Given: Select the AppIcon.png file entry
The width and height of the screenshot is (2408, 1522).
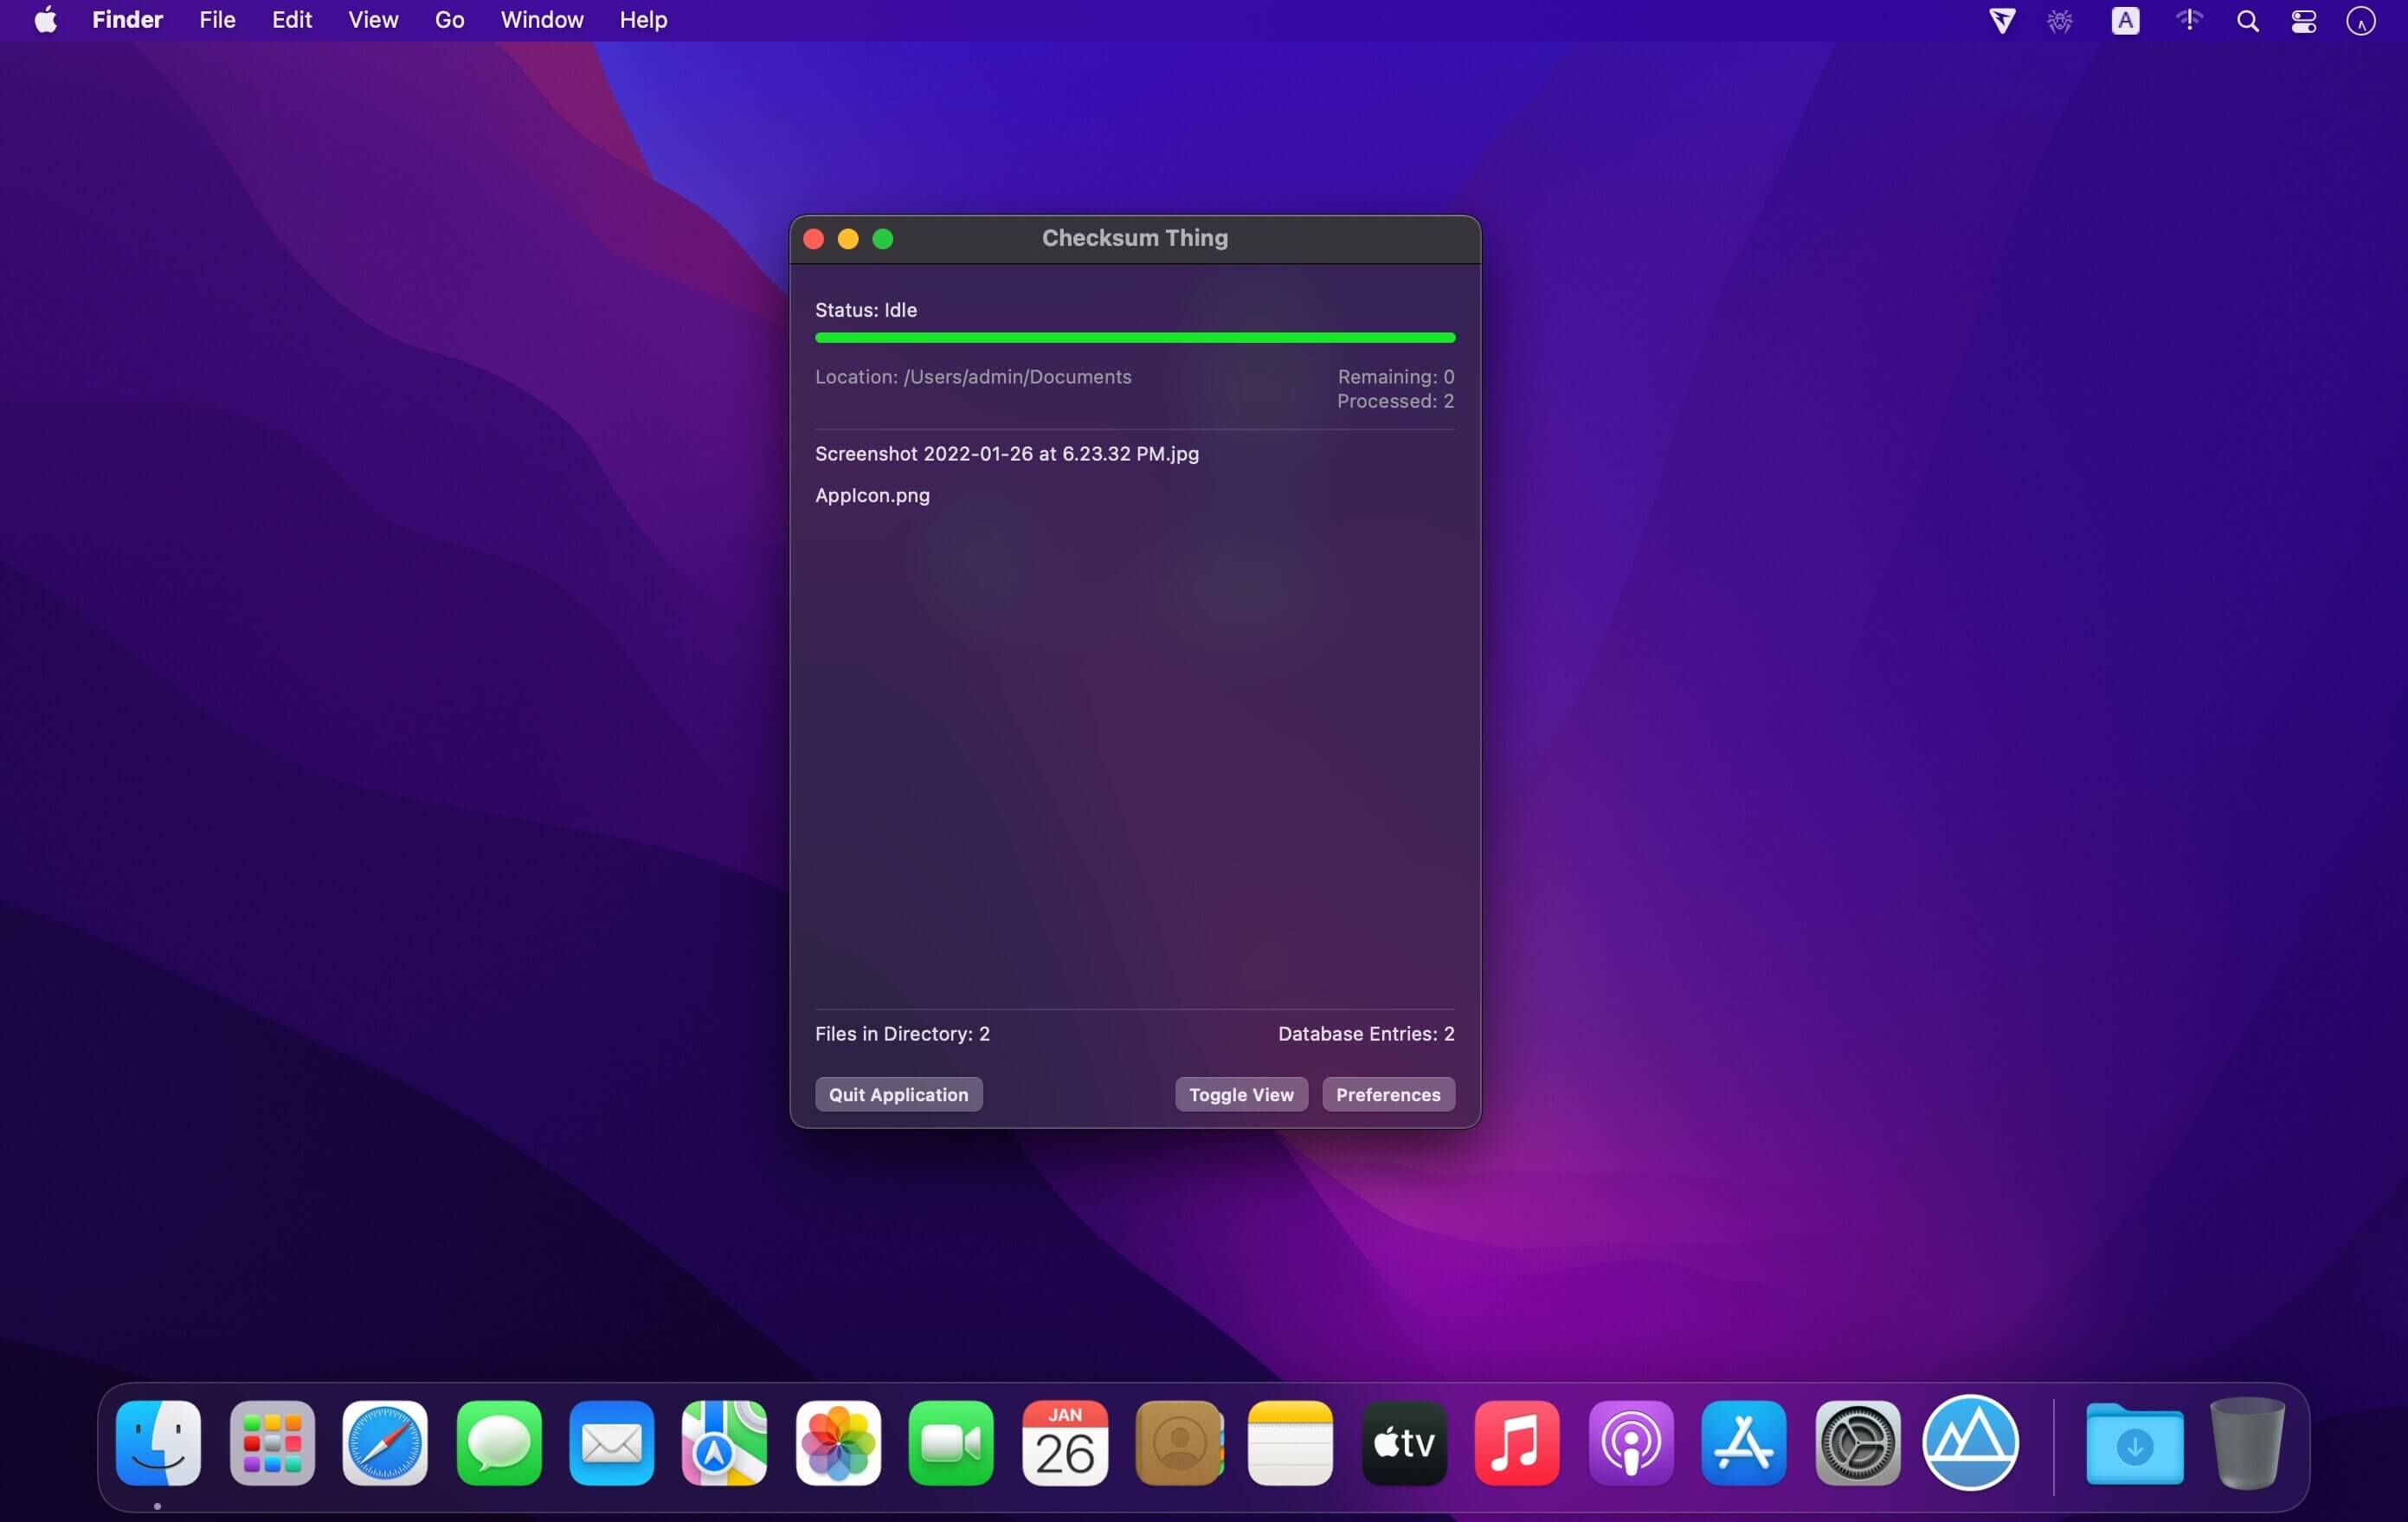Looking at the screenshot, I should pyautogui.click(x=872, y=495).
